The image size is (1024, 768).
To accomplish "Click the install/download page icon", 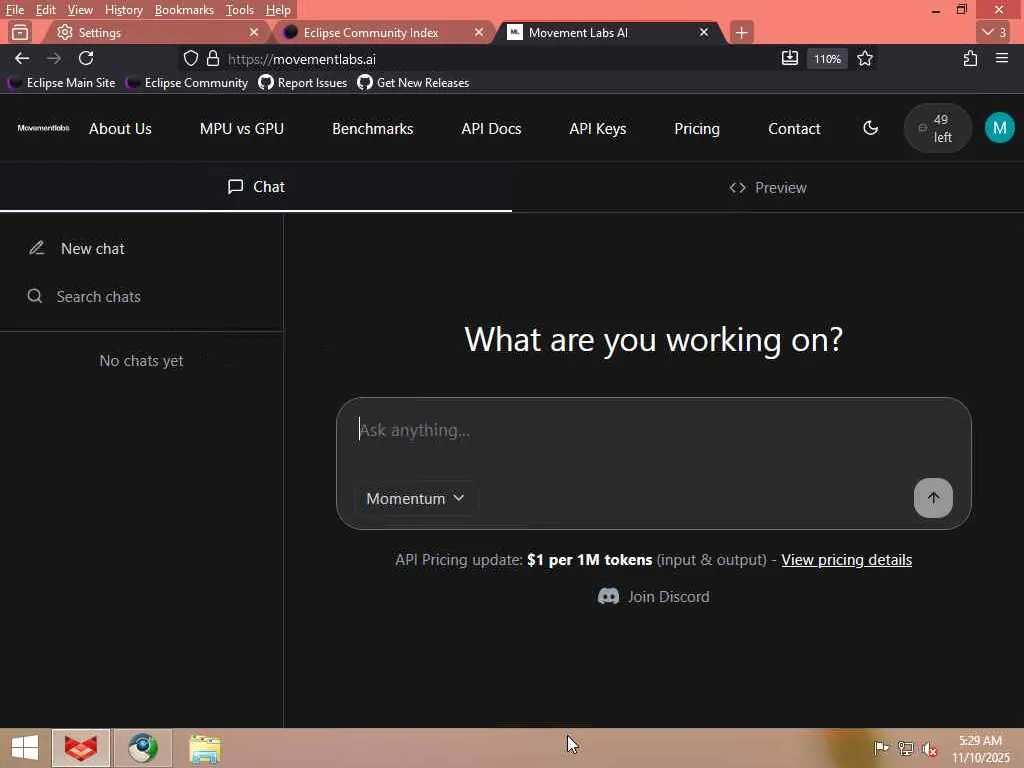I will [790, 58].
